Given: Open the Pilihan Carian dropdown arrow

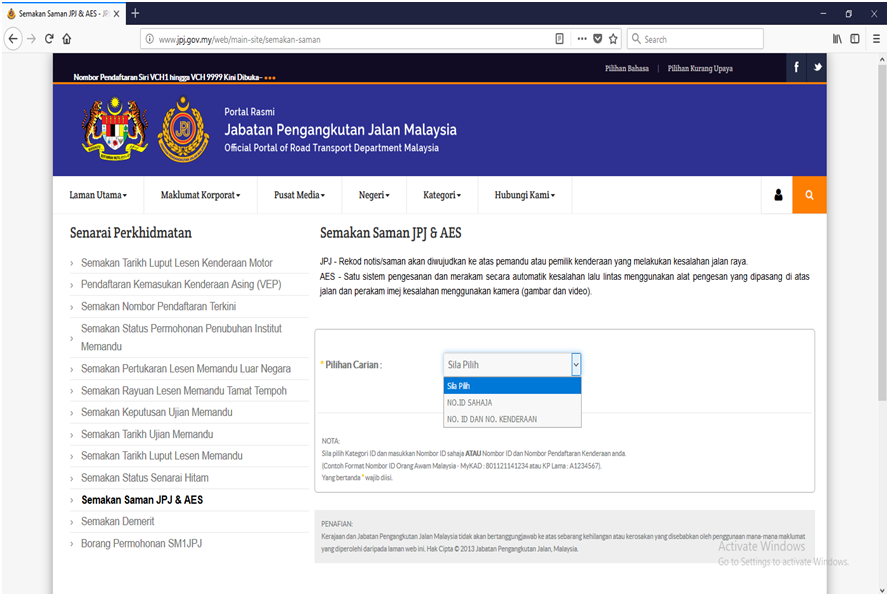Looking at the screenshot, I should [576, 364].
